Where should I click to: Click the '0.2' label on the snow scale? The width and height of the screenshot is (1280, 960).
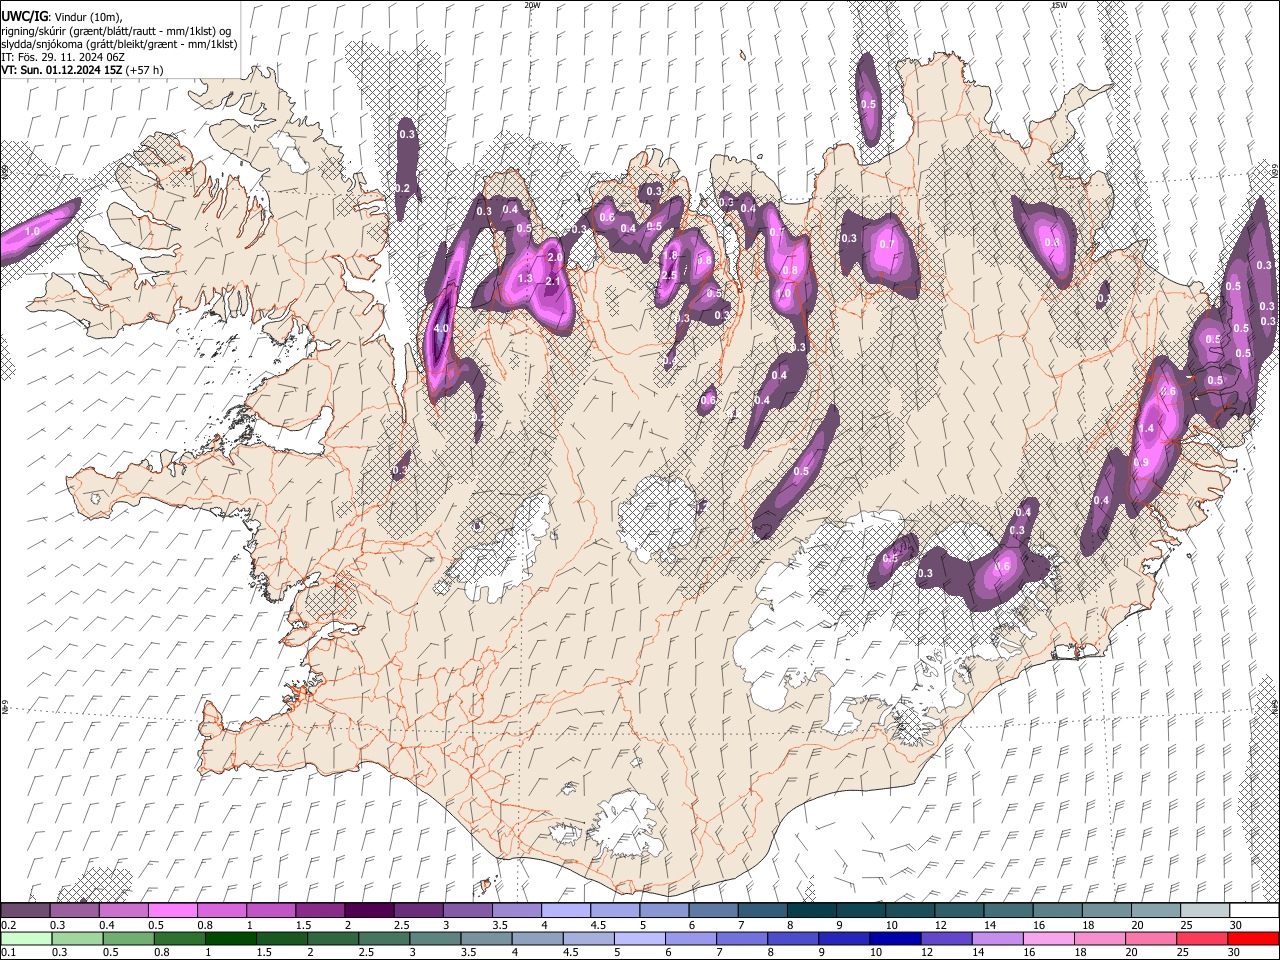(8, 925)
